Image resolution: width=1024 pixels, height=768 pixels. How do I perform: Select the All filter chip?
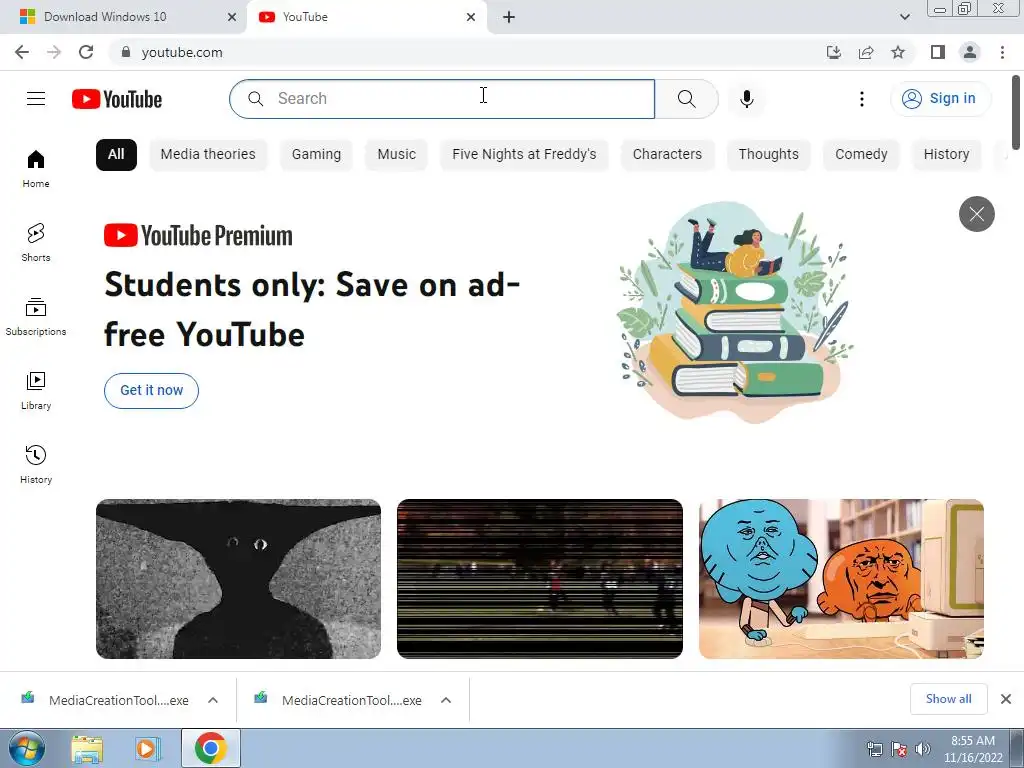pos(116,154)
